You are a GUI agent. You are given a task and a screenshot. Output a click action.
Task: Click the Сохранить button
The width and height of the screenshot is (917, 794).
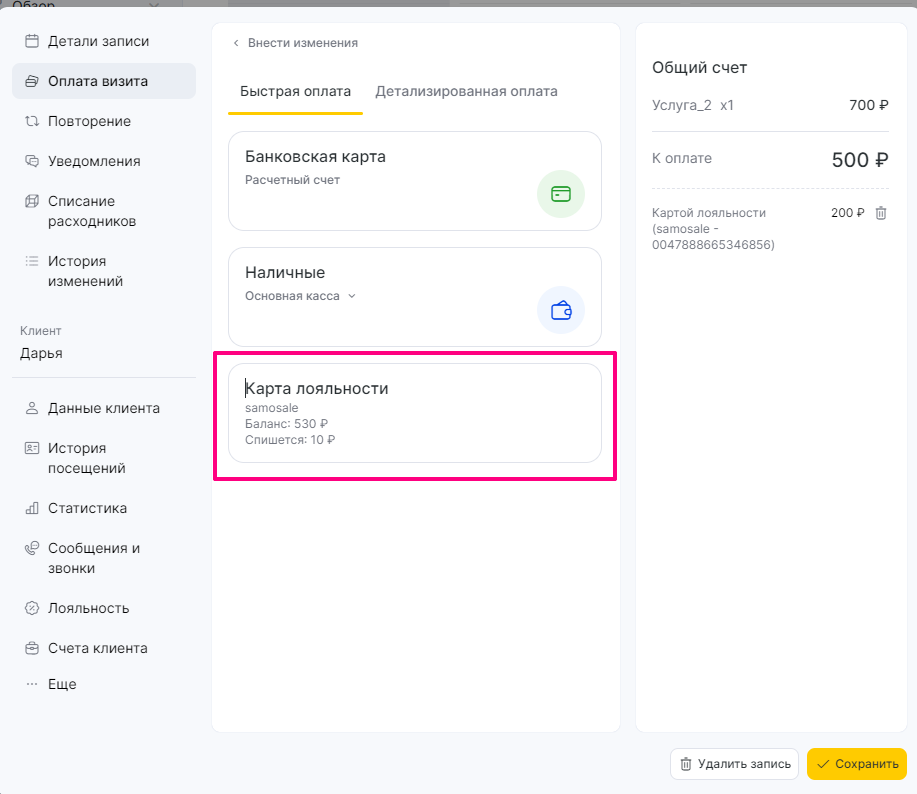click(x=857, y=764)
